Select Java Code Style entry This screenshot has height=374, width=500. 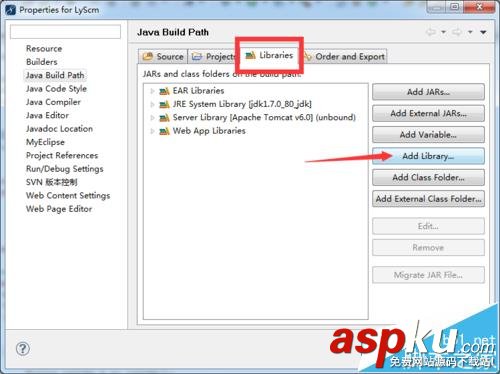[x=56, y=89]
